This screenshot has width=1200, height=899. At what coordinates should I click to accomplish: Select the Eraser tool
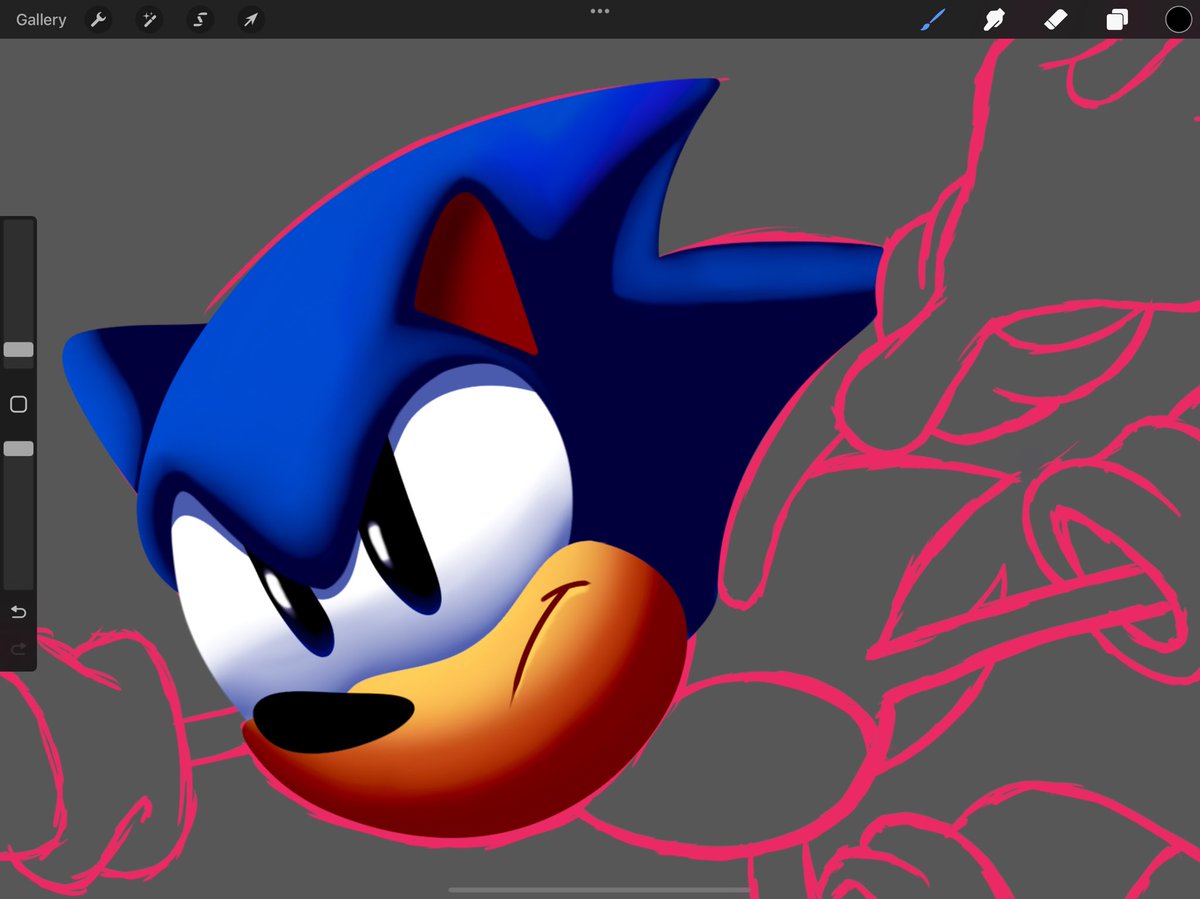pos(1056,19)
